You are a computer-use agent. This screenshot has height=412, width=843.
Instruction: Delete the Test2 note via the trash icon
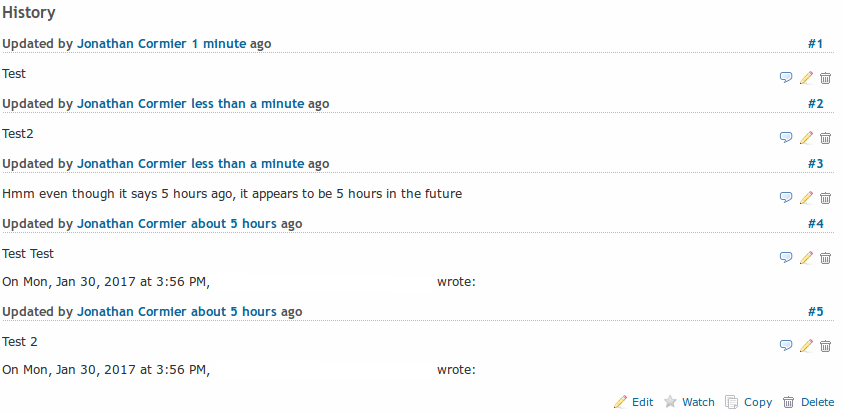[x=825, y=138]
